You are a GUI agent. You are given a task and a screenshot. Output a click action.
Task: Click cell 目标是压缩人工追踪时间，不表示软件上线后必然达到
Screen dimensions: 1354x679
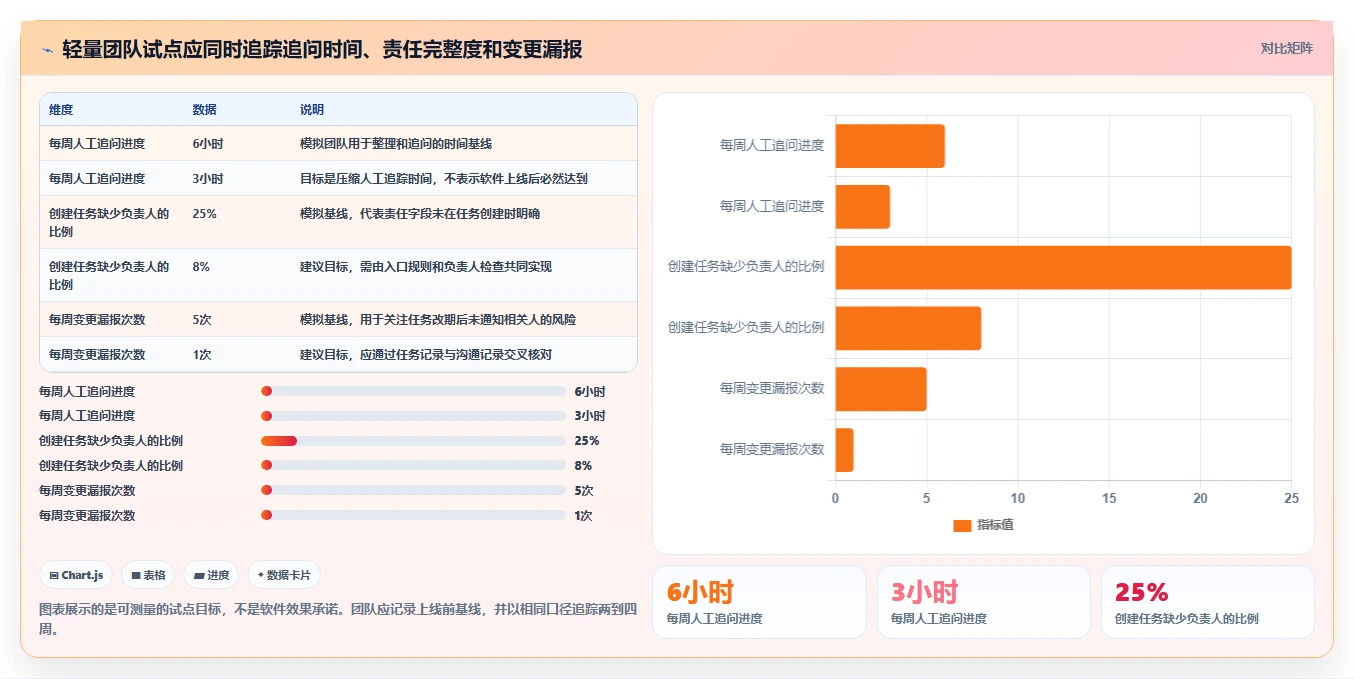(444, 179)
